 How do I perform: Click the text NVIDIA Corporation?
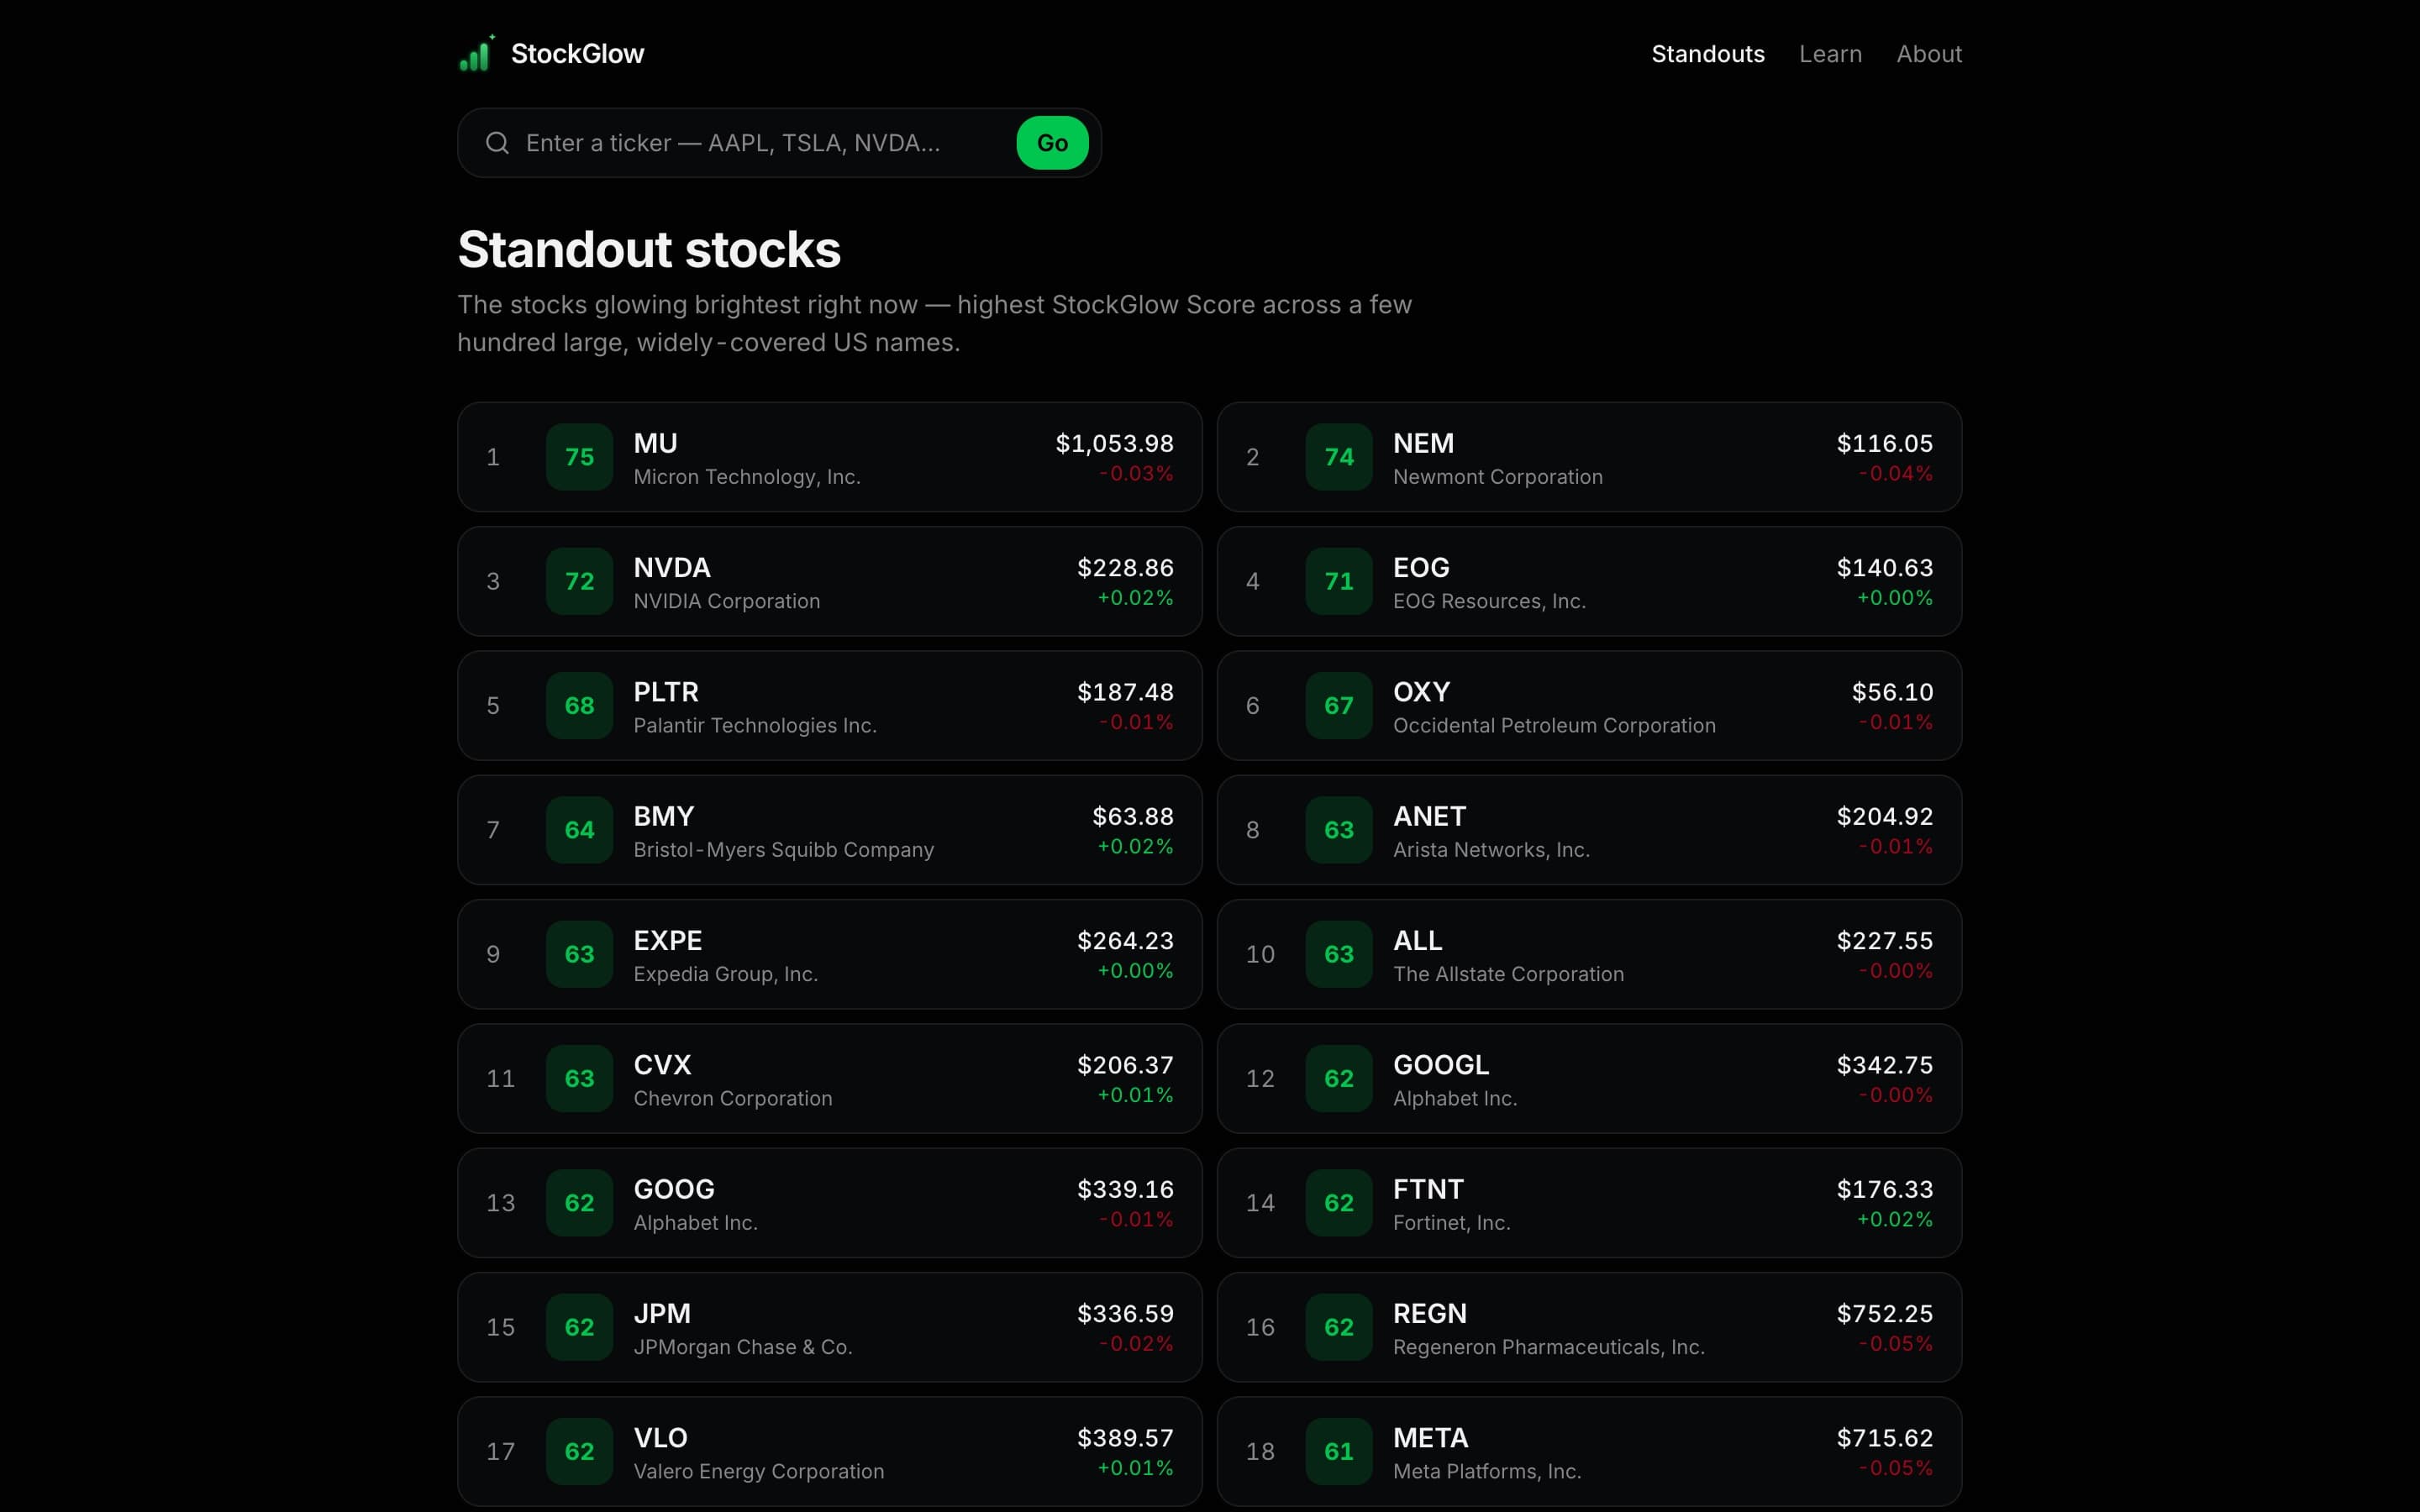[727, 601]
